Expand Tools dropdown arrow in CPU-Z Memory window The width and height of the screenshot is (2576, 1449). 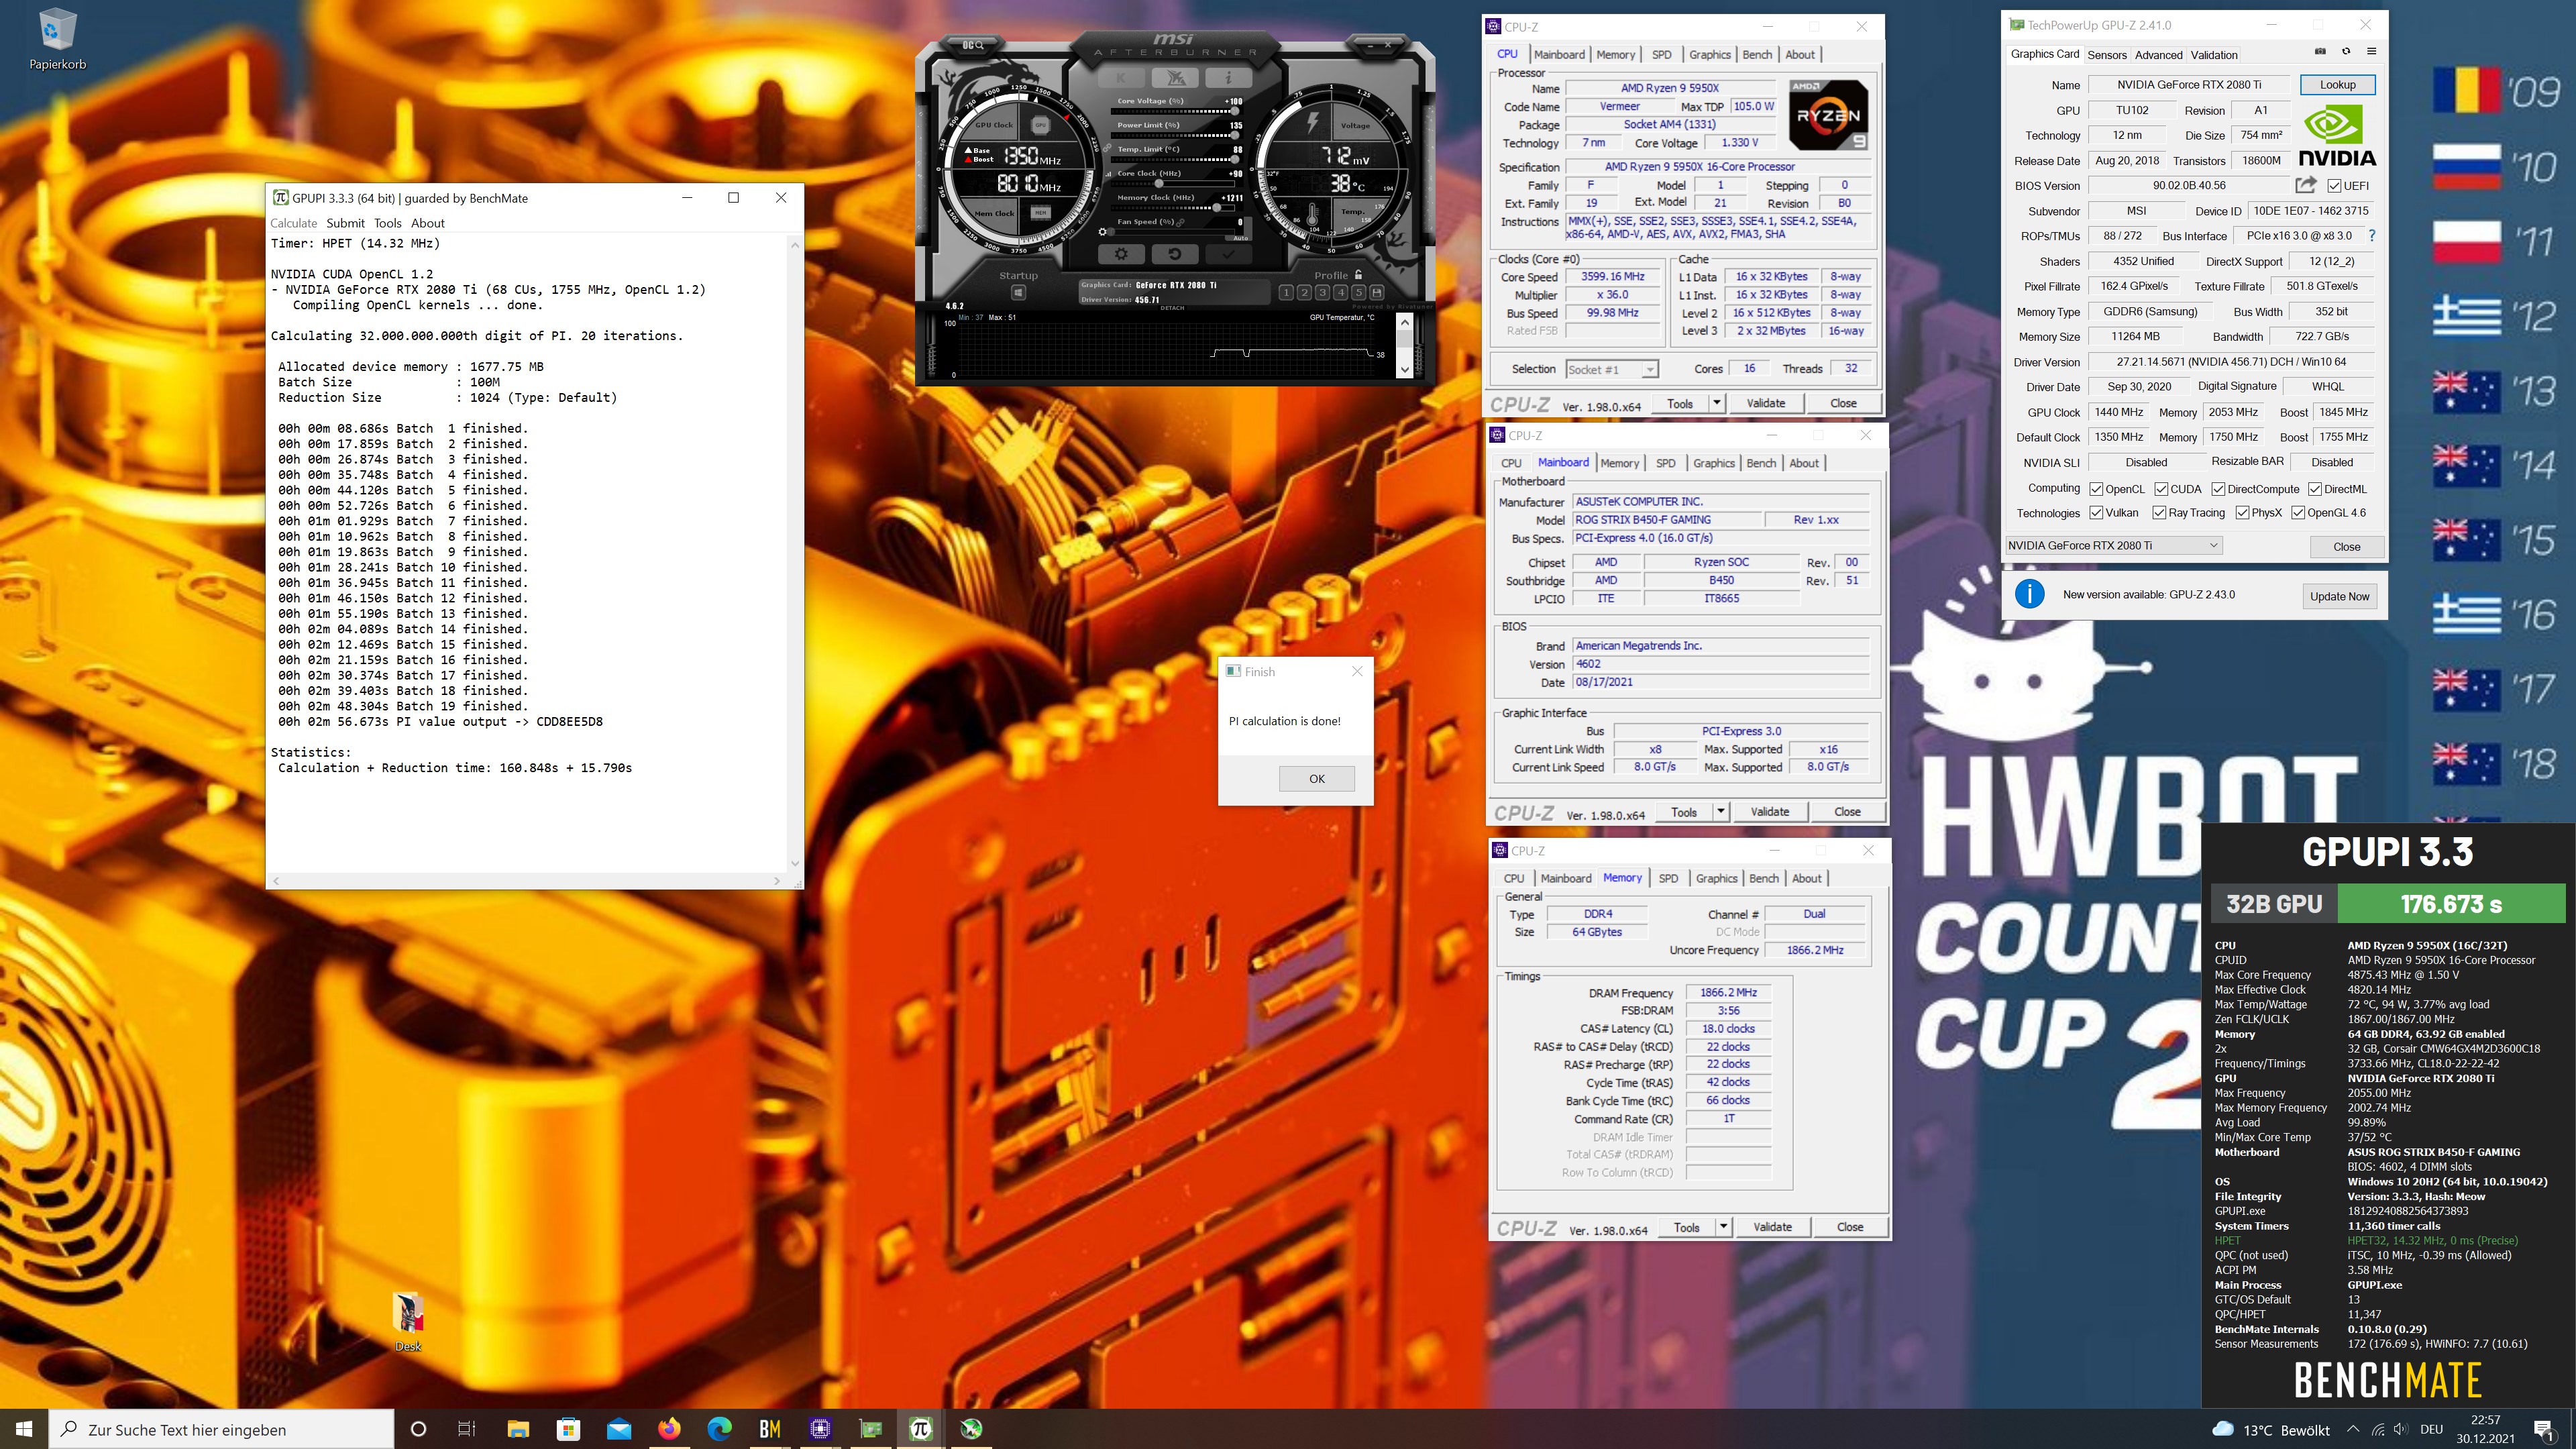[1723, 1227]
